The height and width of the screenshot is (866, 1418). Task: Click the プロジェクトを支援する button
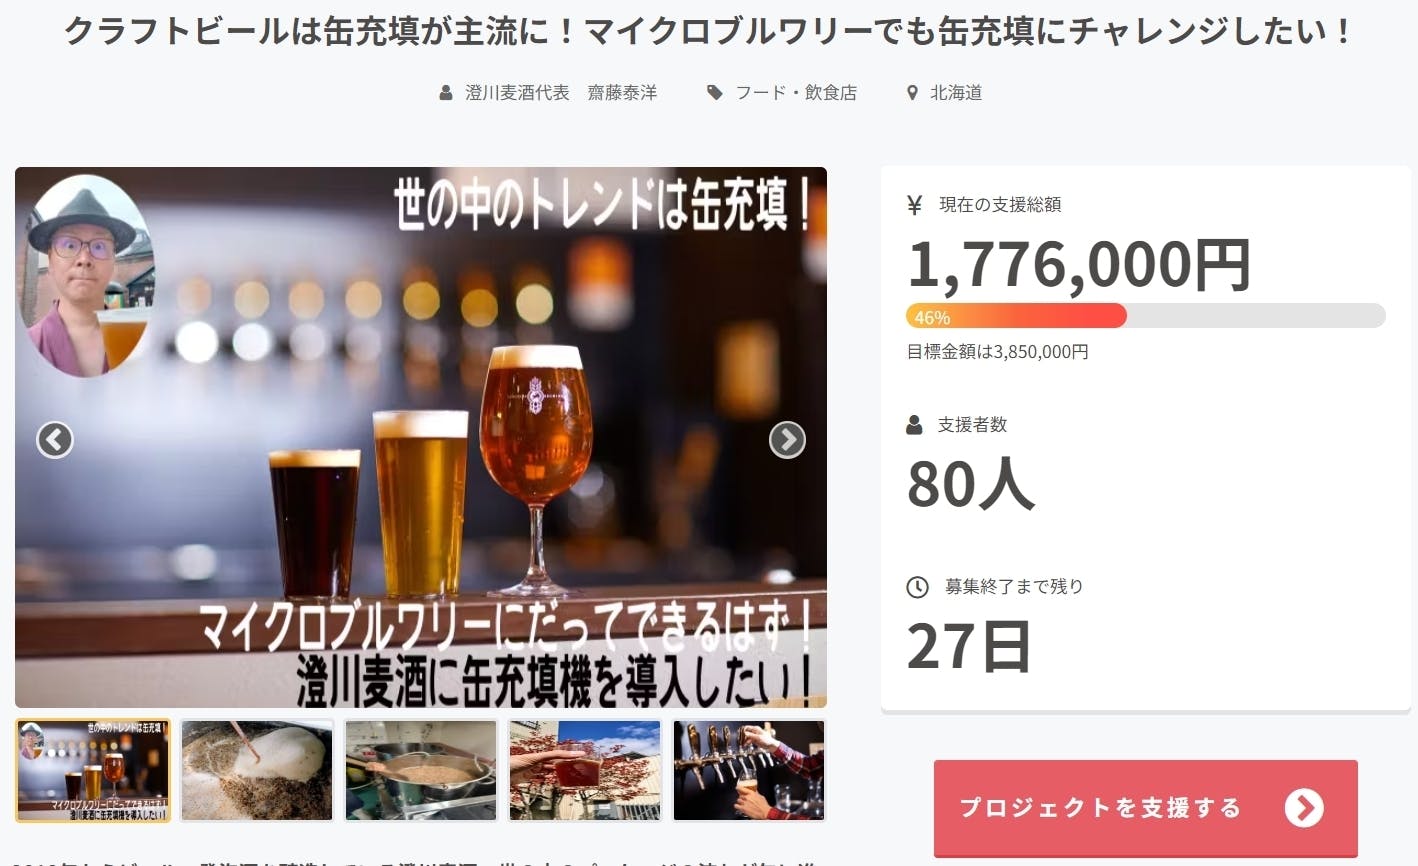click(x=1146, y=808)
